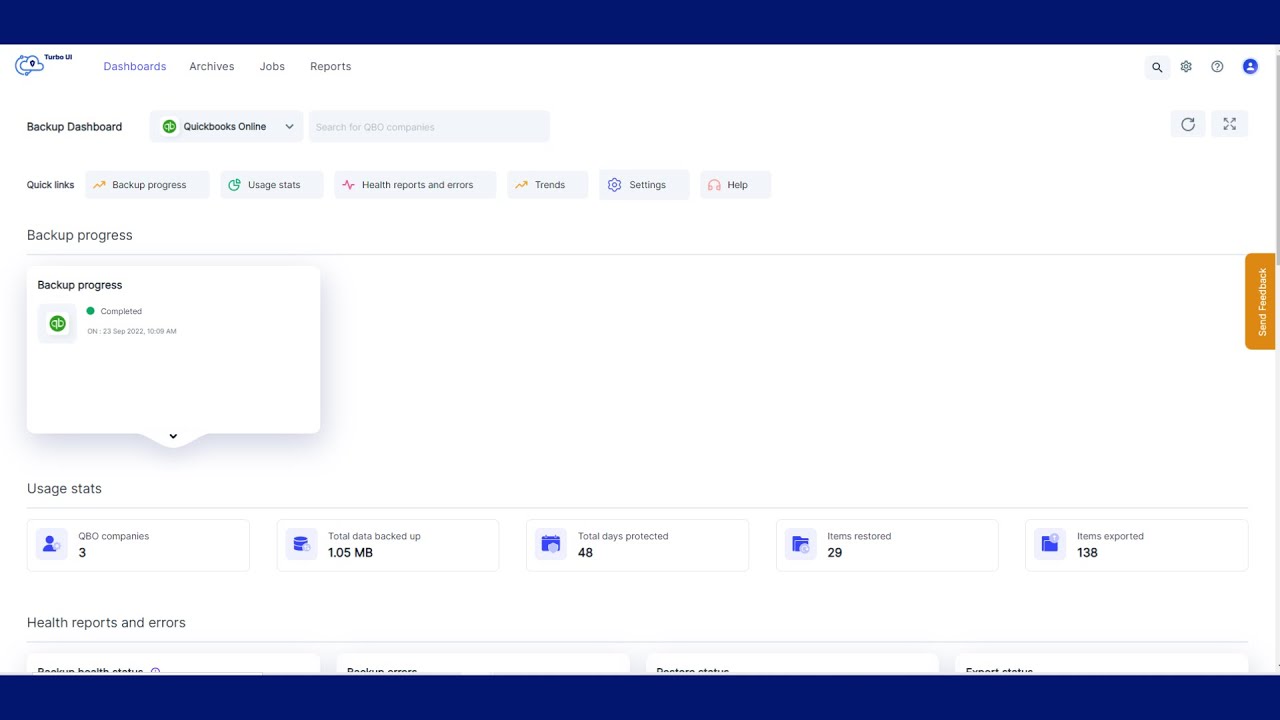Screen dimensions: 1280x720
Task: Click the QuickBooks icon in the dropdown
Action: click(170, 127)
